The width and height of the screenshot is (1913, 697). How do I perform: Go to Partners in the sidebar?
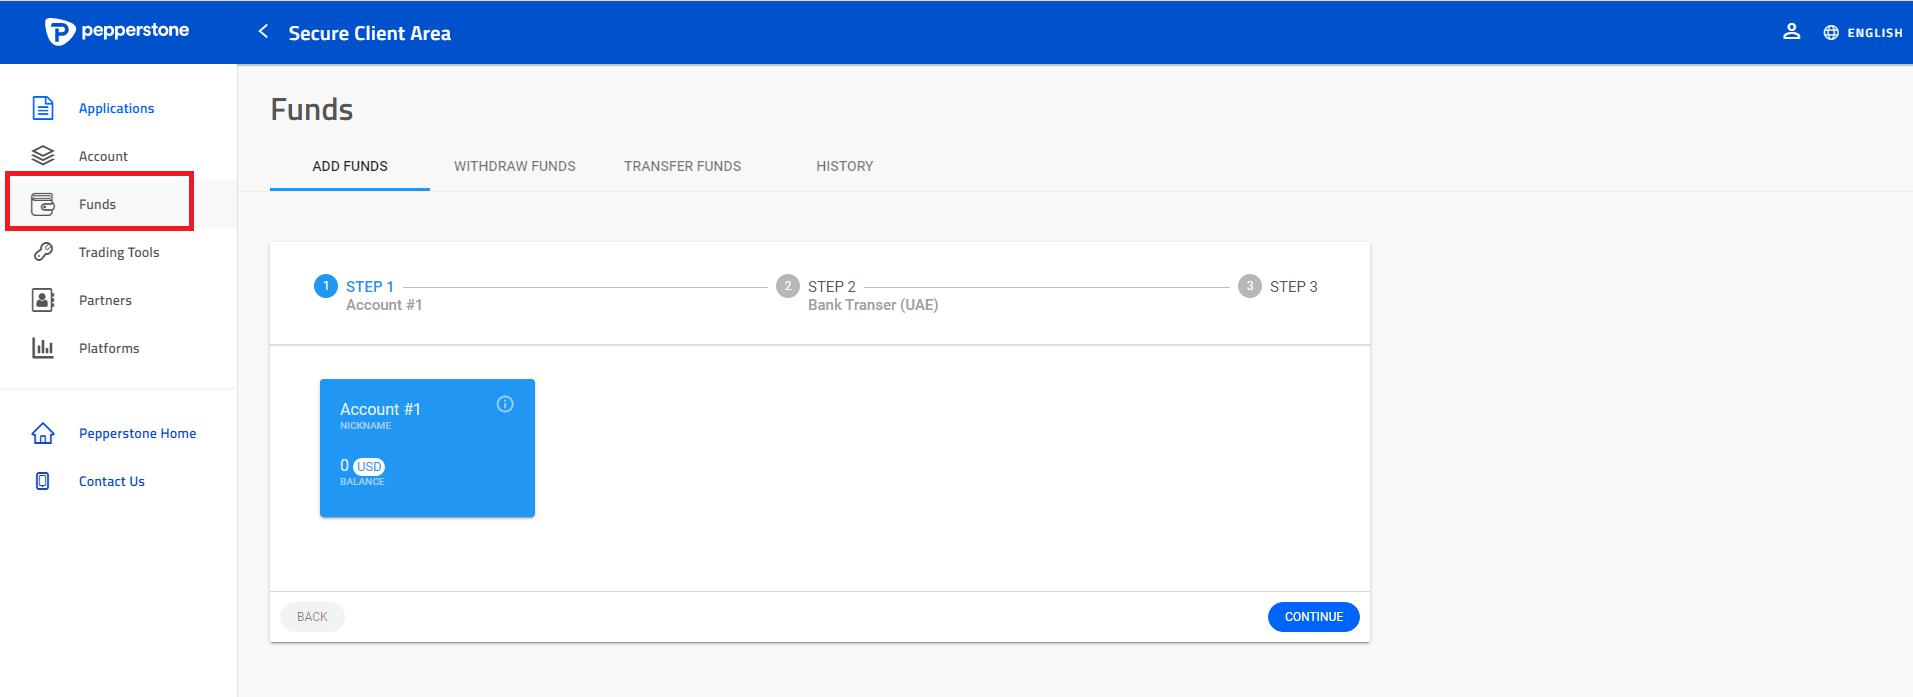[105, 300]
